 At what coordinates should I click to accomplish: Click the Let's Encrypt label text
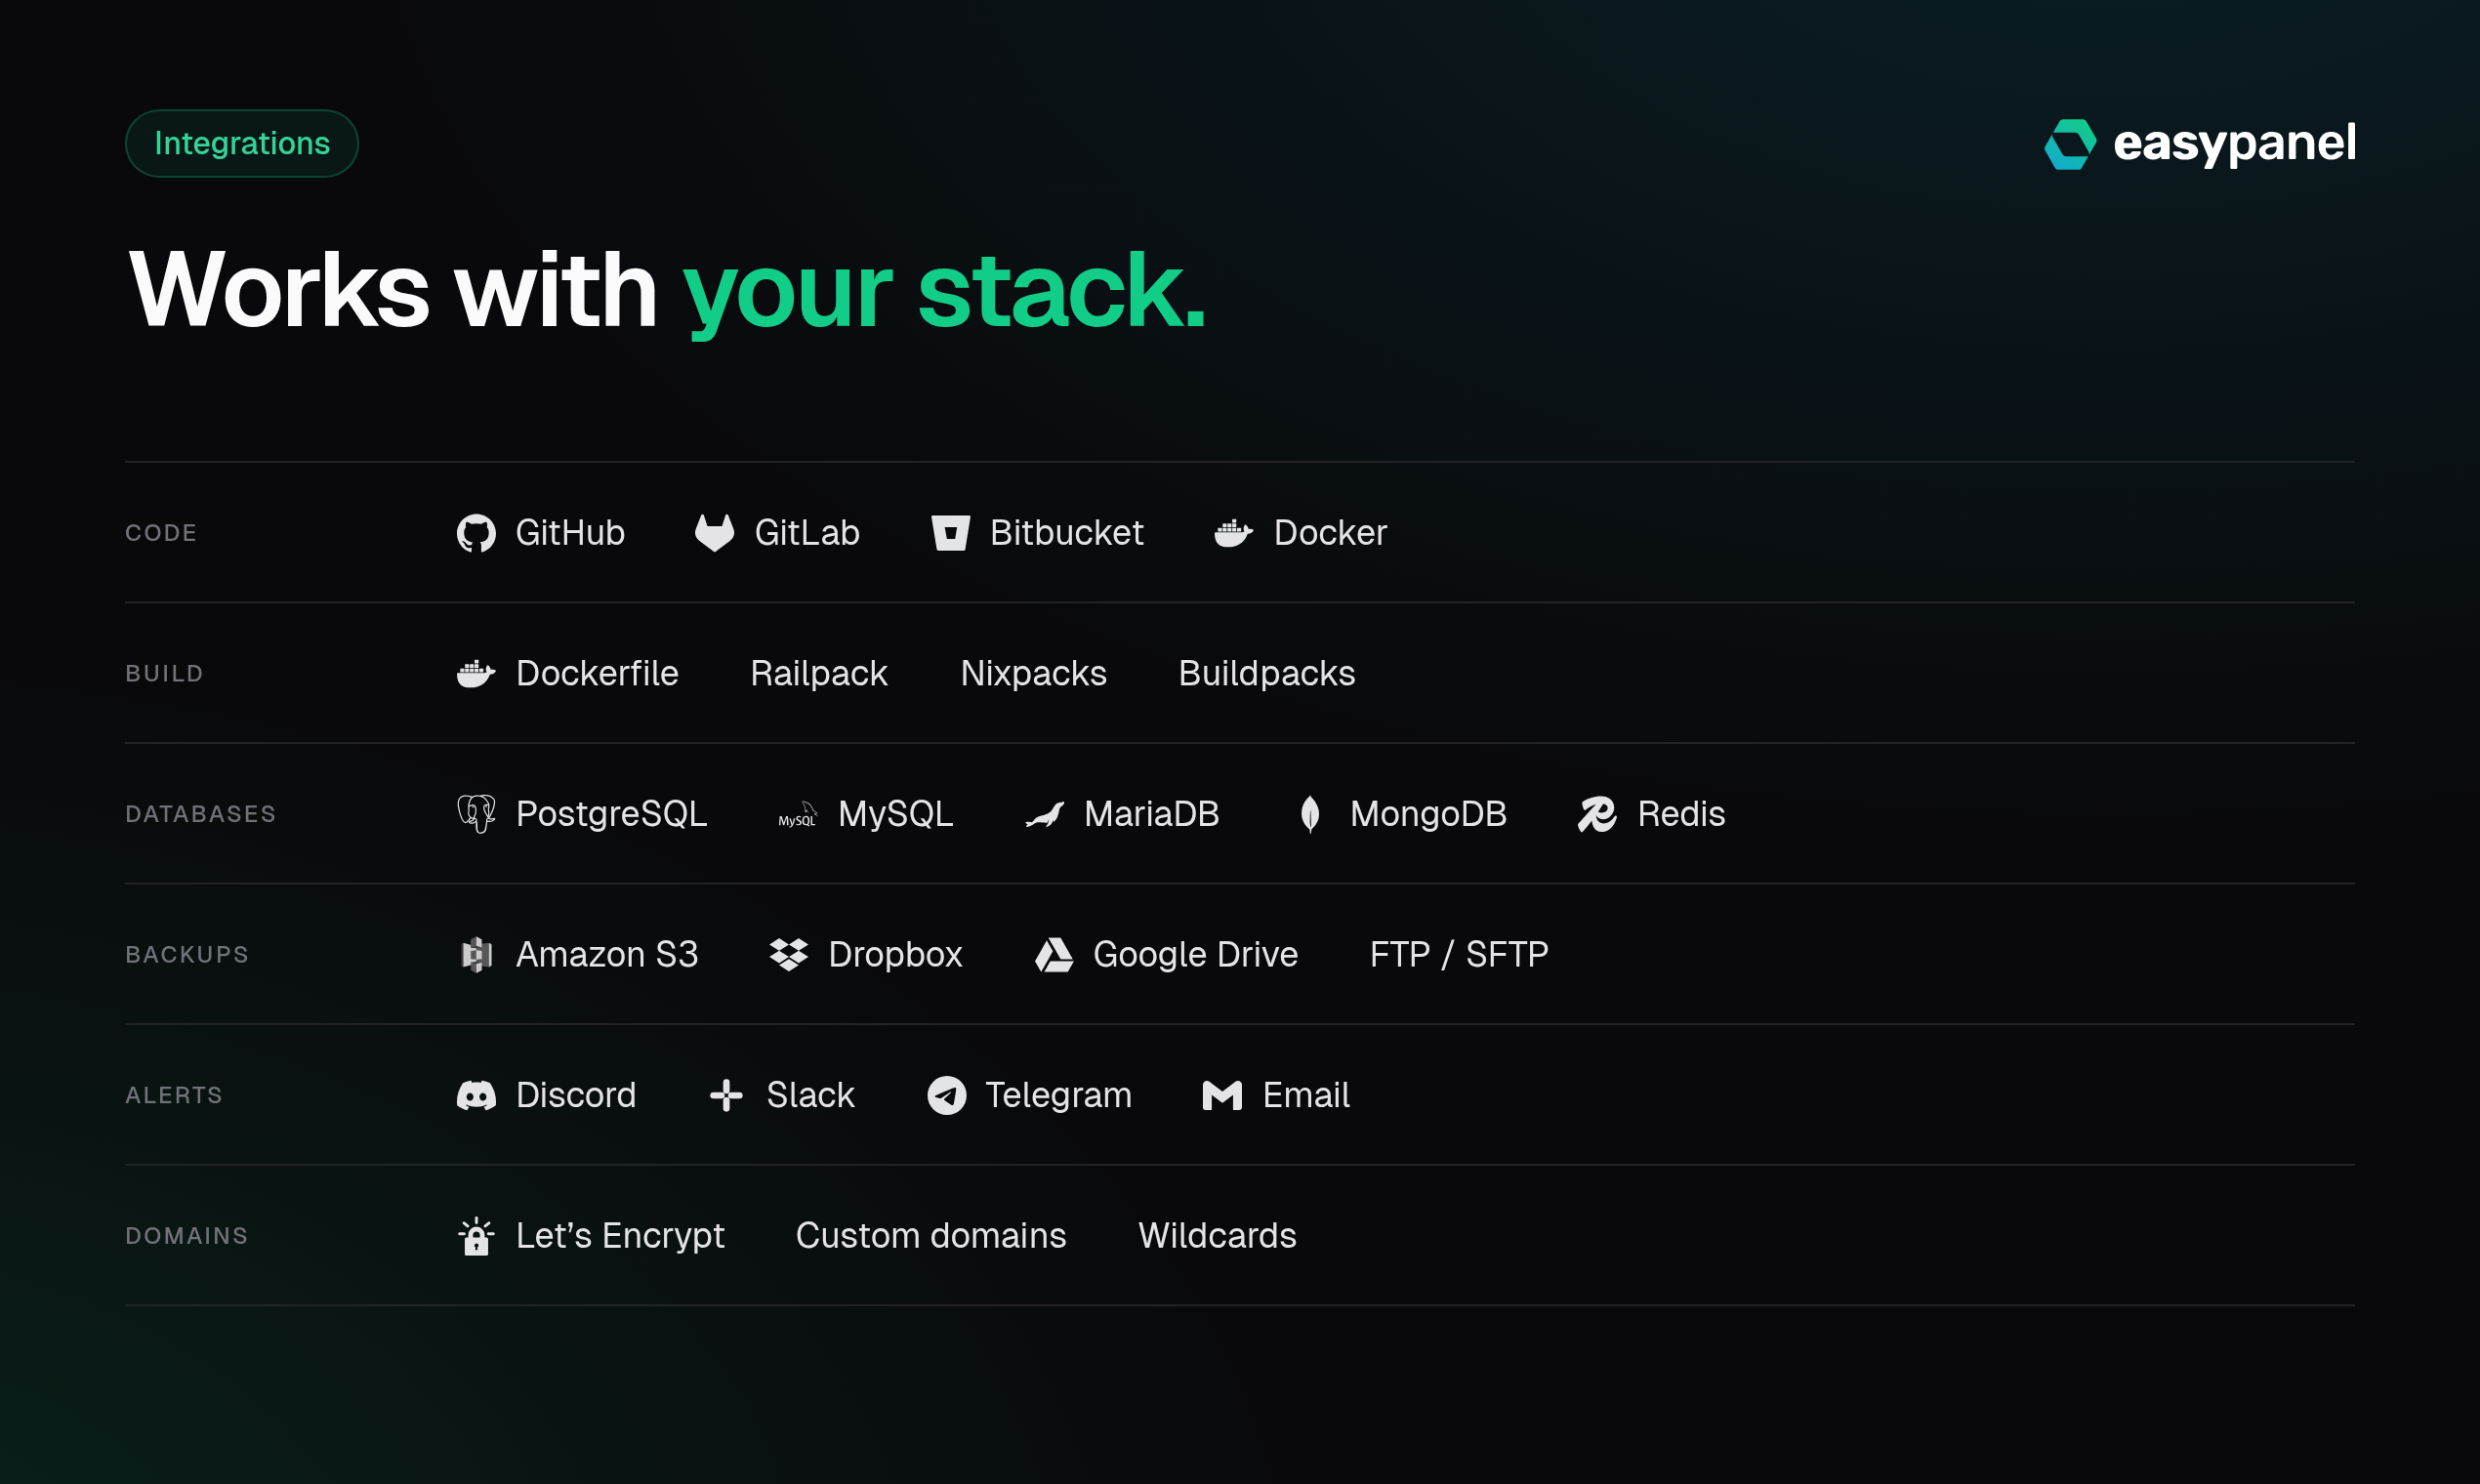coord(620,1236)
